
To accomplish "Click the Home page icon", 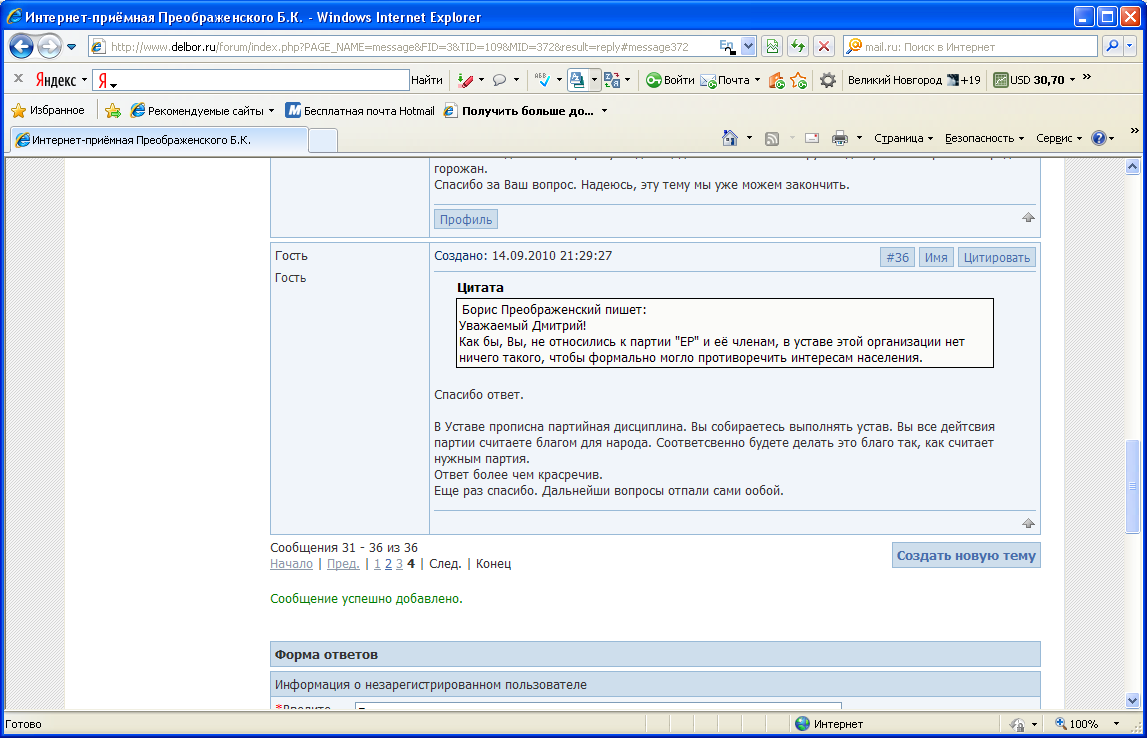I will click(729, 138).
